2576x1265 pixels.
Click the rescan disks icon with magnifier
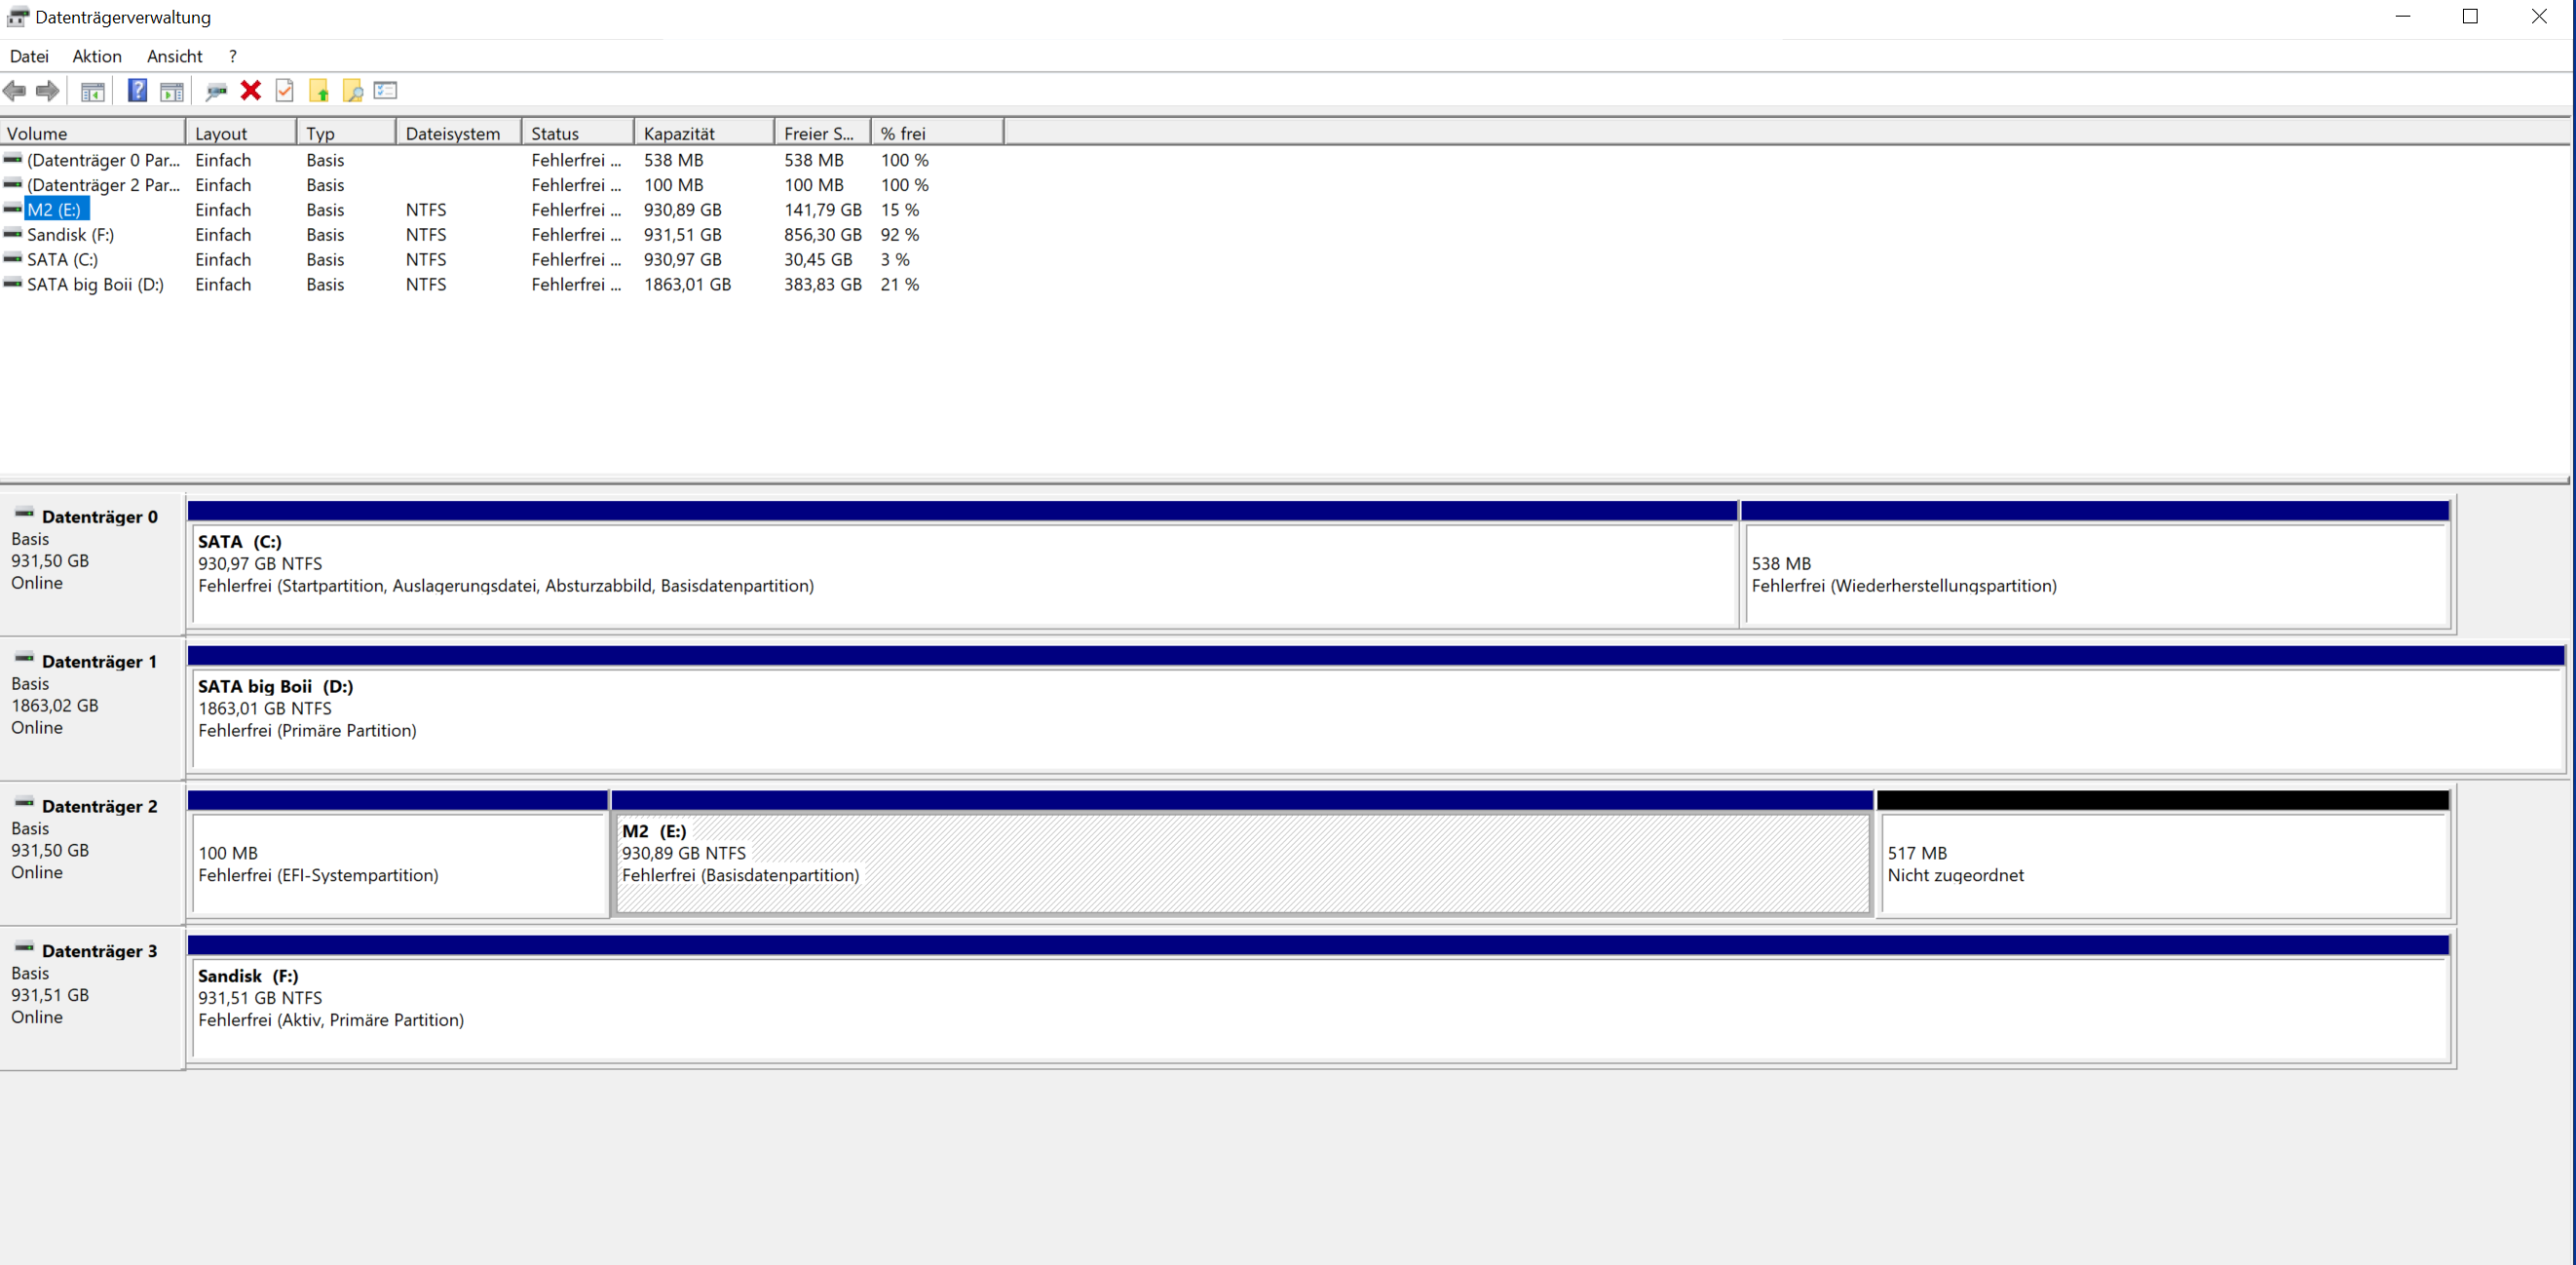point(216,91)
